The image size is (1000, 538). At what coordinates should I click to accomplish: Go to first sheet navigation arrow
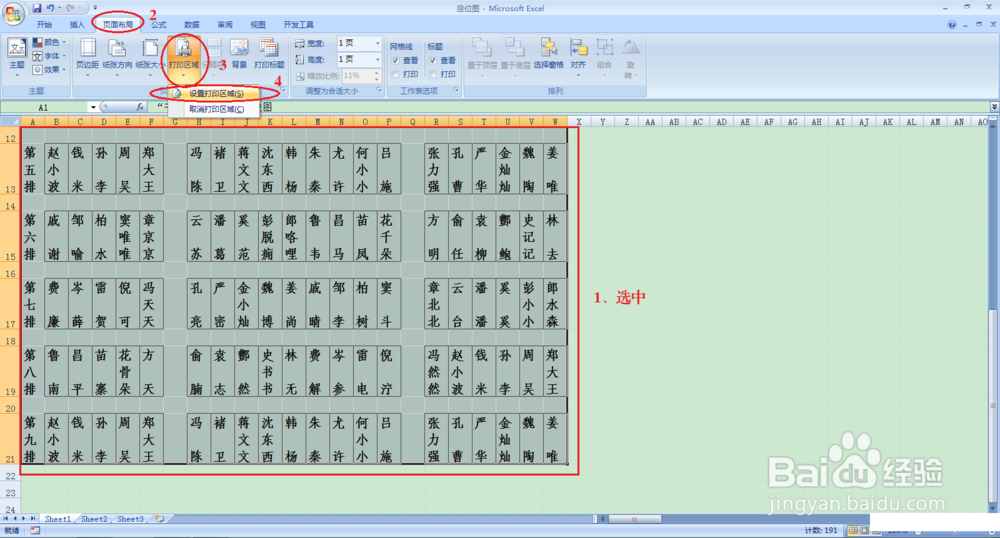pos(6,519)
